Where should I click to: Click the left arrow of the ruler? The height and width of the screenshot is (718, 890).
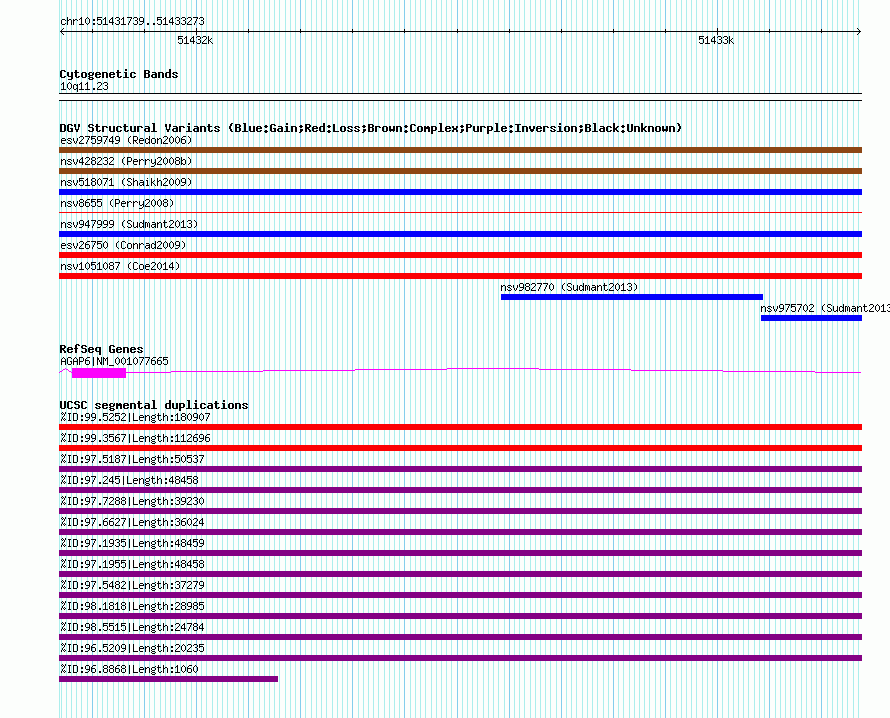tap(62, 32)
